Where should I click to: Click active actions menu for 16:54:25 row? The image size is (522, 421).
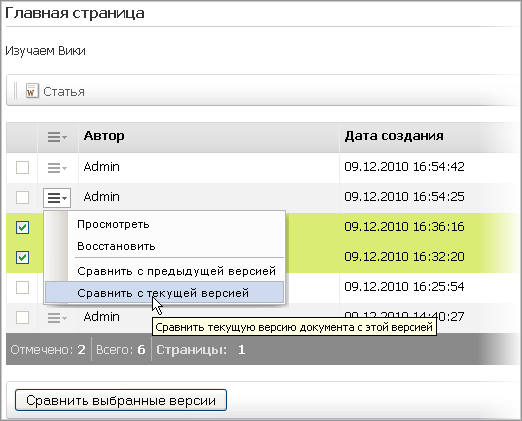(57, 198)
